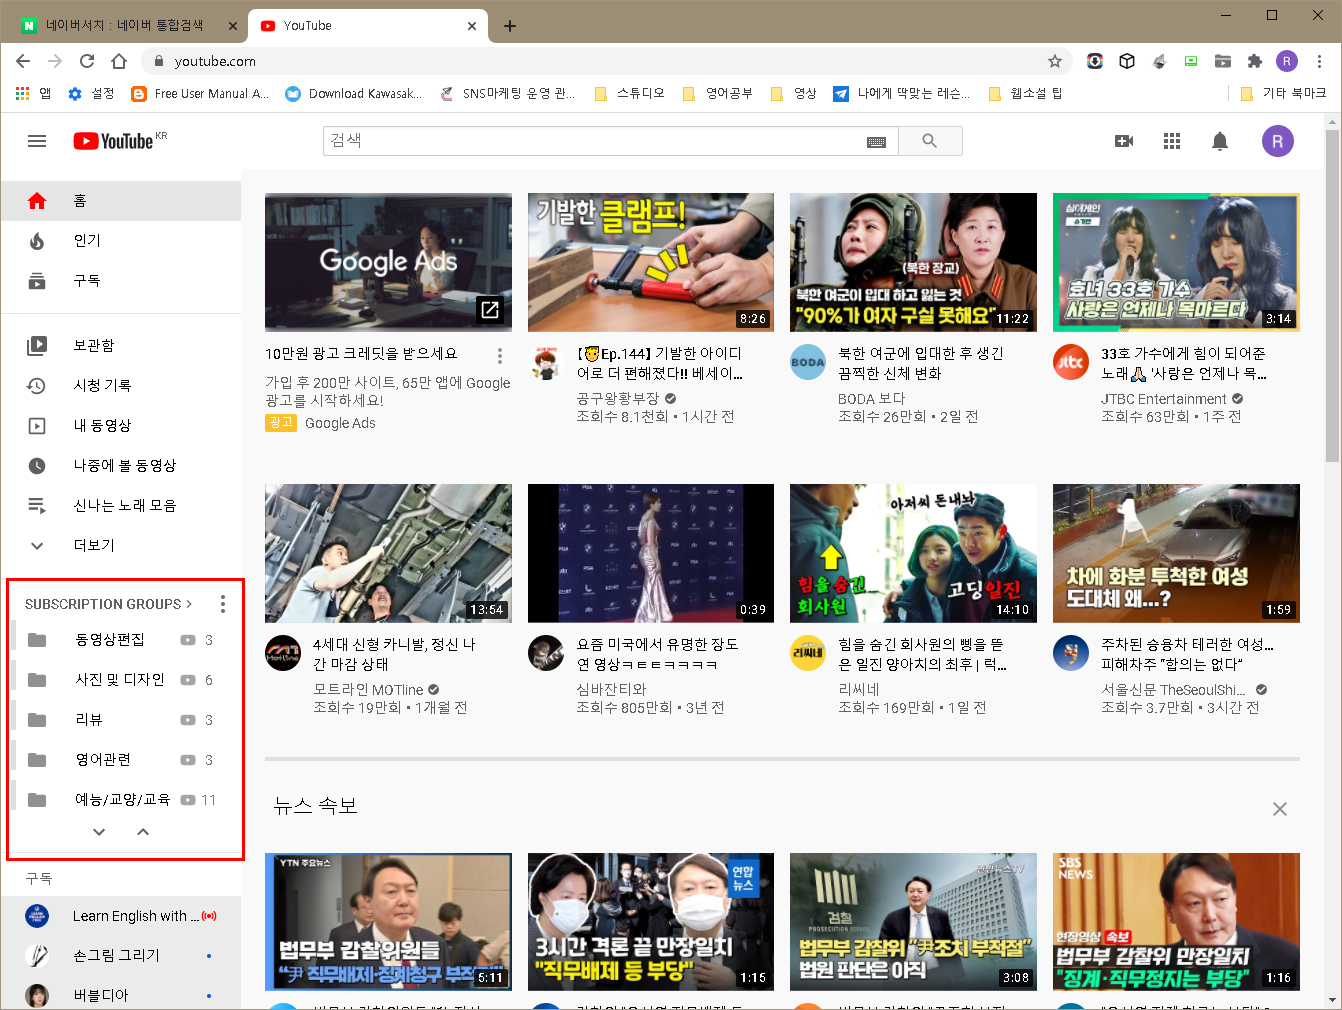
Task: Open the YouTube apps grid
Action: pyautogui.click(x=1171, y=141)
